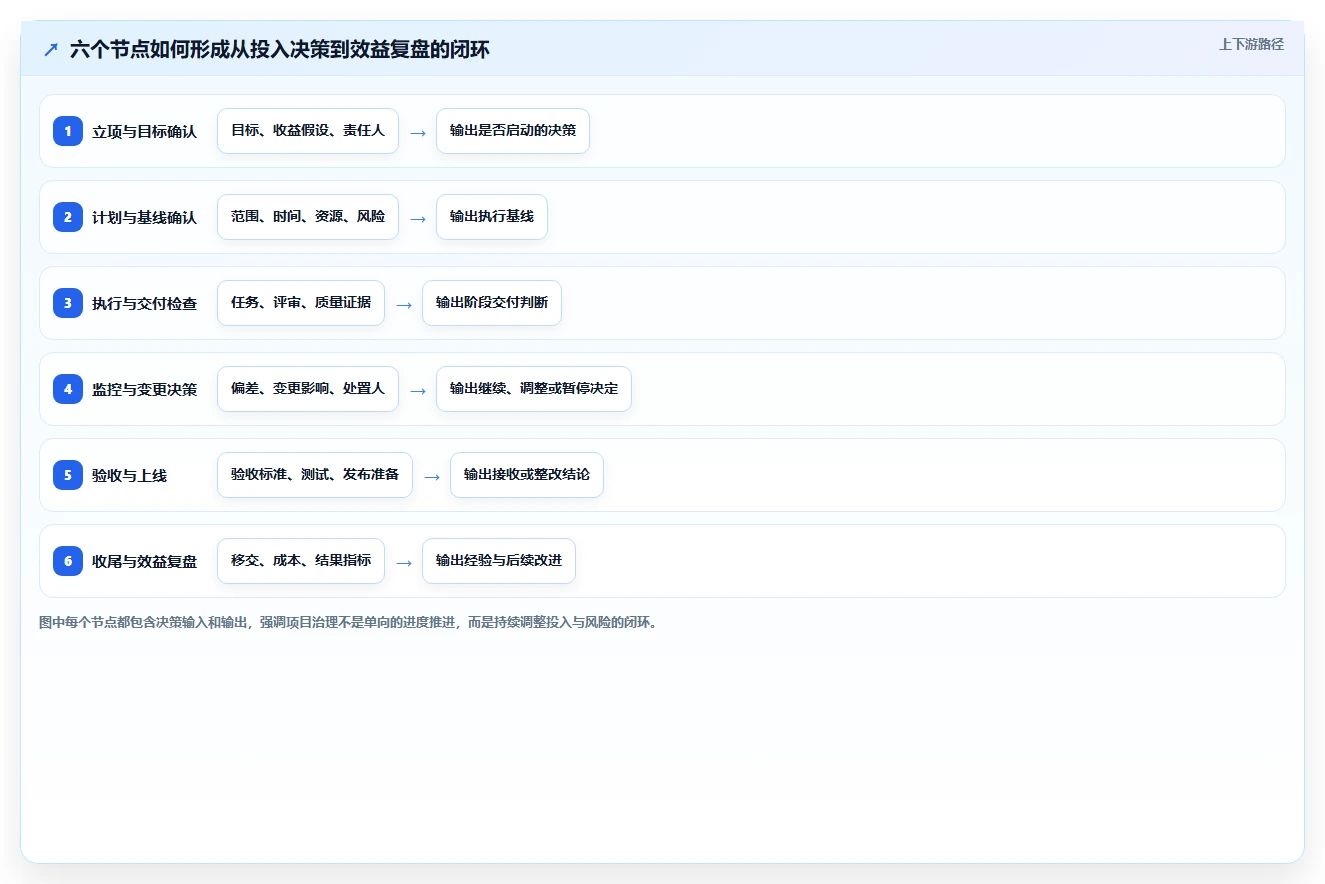Click the 上下游路径 label in header

tap(1251, 45)
